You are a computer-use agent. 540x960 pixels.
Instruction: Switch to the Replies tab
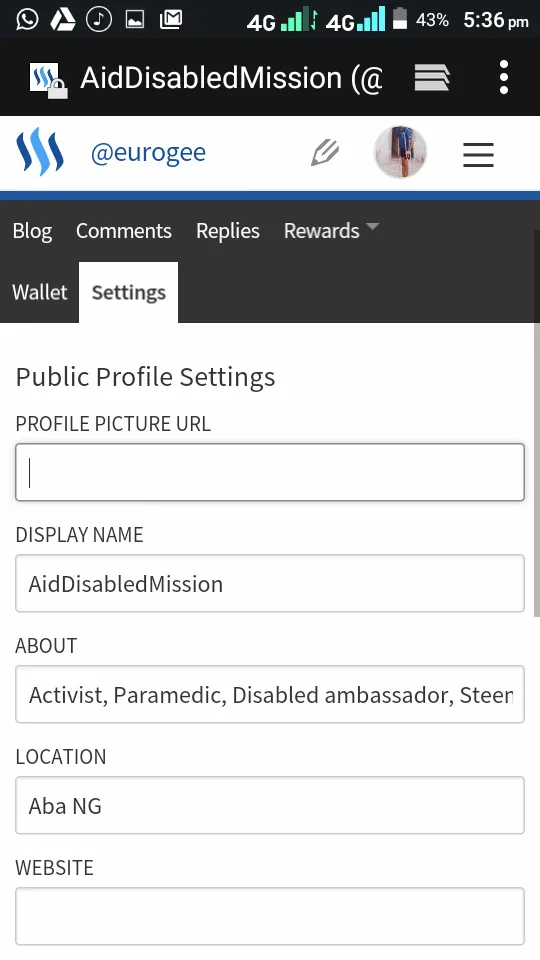click(x=228, y=231)
